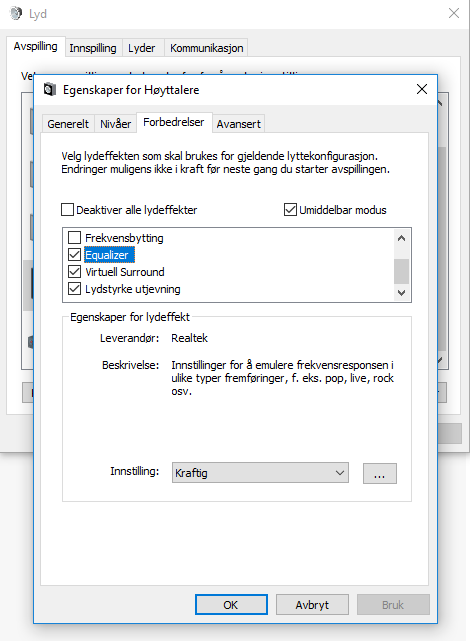This screenshot has height=641, width=470.
Task: Toggle Lydstyrke utjevning checkbox
Action: (74, 289)
